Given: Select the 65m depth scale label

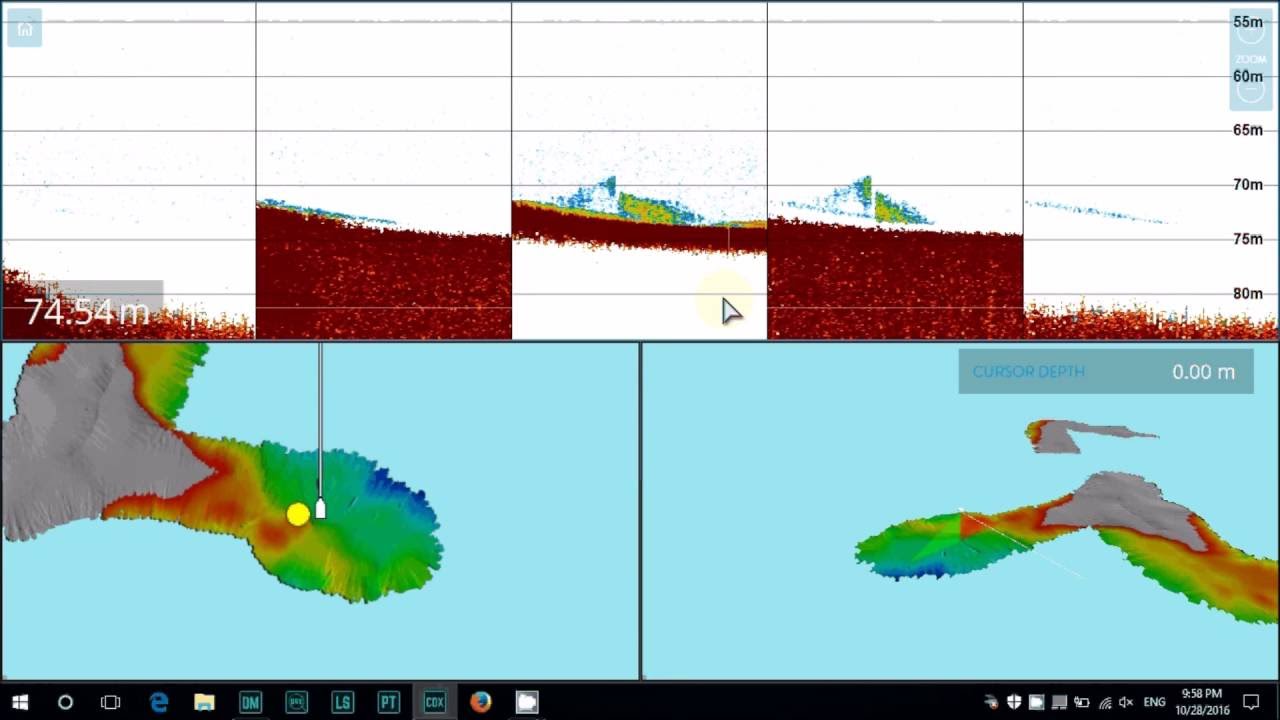Looking at the screenshot, I should point(1247,130).
